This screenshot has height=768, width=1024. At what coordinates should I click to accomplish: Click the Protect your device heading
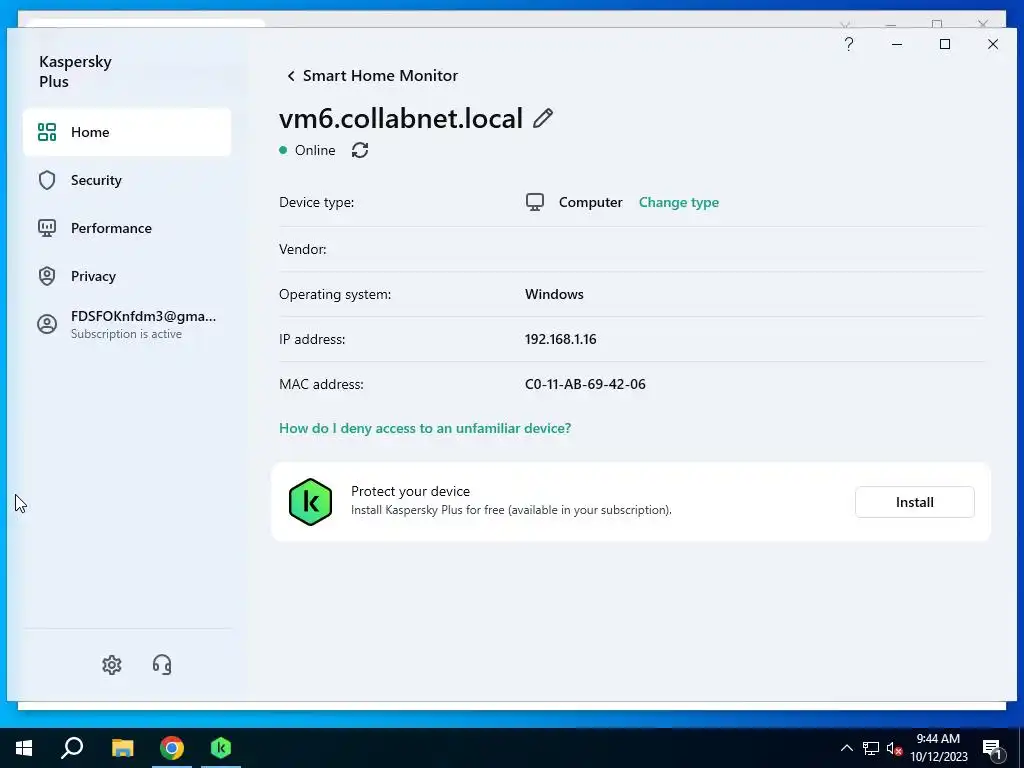tap(410, 491)
